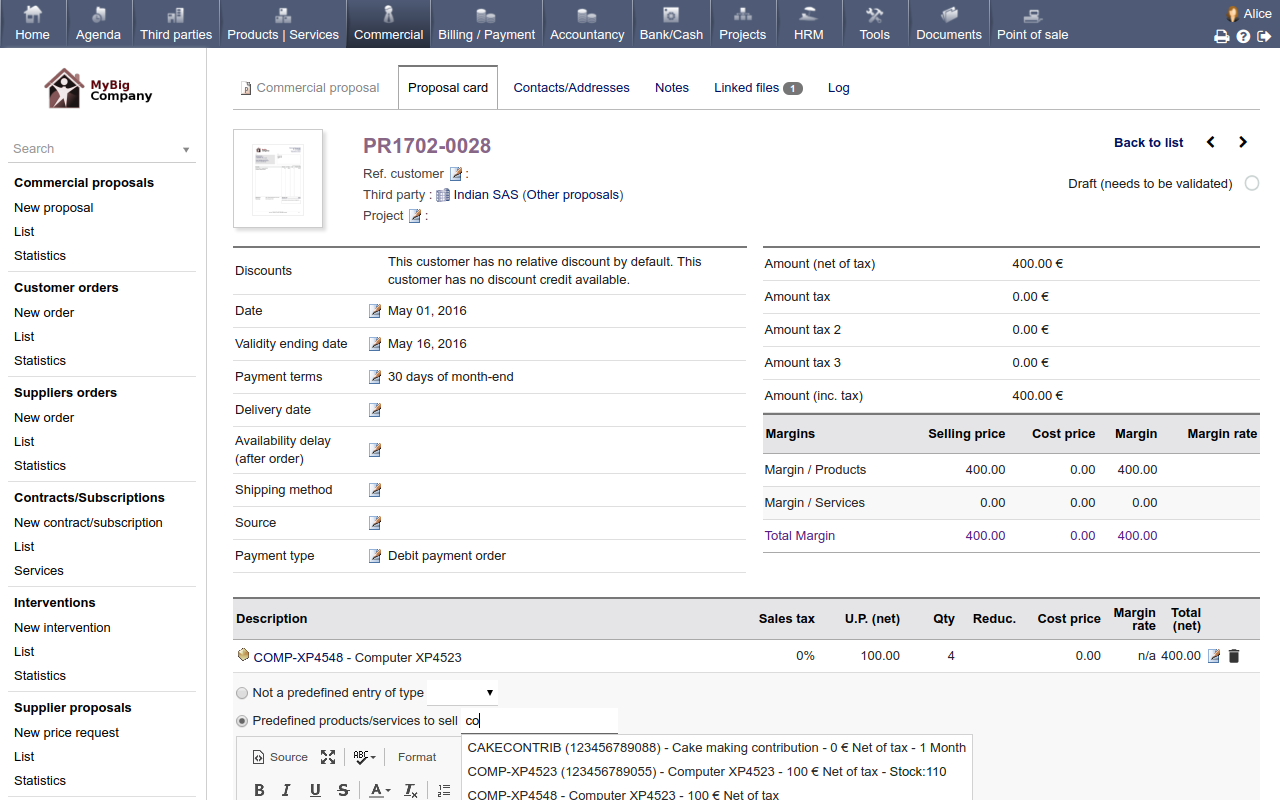Maximize the rich text editor

328,757
